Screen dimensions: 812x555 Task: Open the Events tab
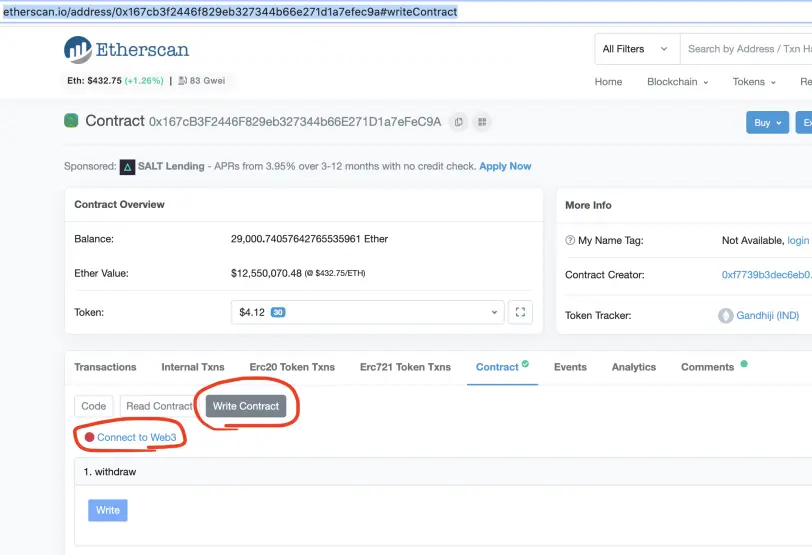click(x=570, y=367)
